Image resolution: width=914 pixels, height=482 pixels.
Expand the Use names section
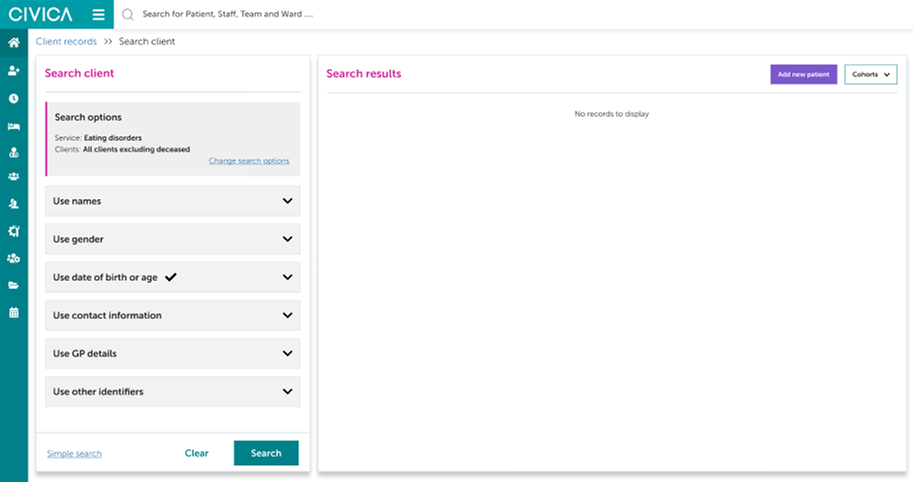(x=173, y=201)
